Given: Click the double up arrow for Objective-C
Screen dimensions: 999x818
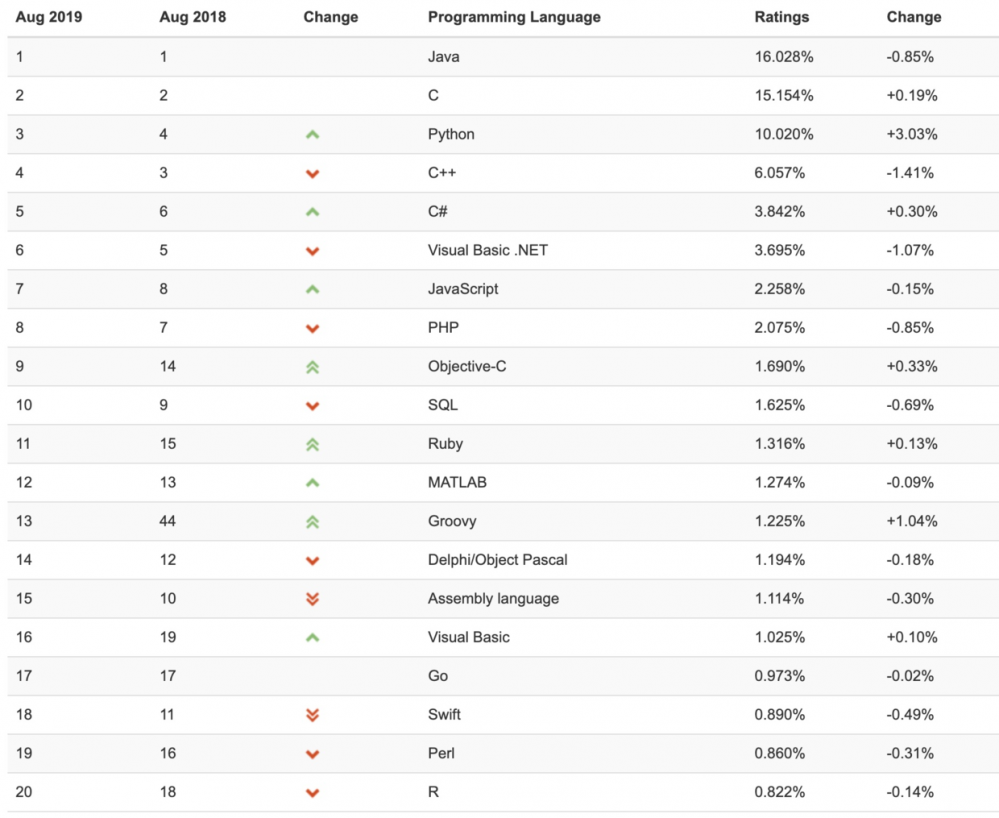Looking at the screenshot, I should tap(312, 367).
